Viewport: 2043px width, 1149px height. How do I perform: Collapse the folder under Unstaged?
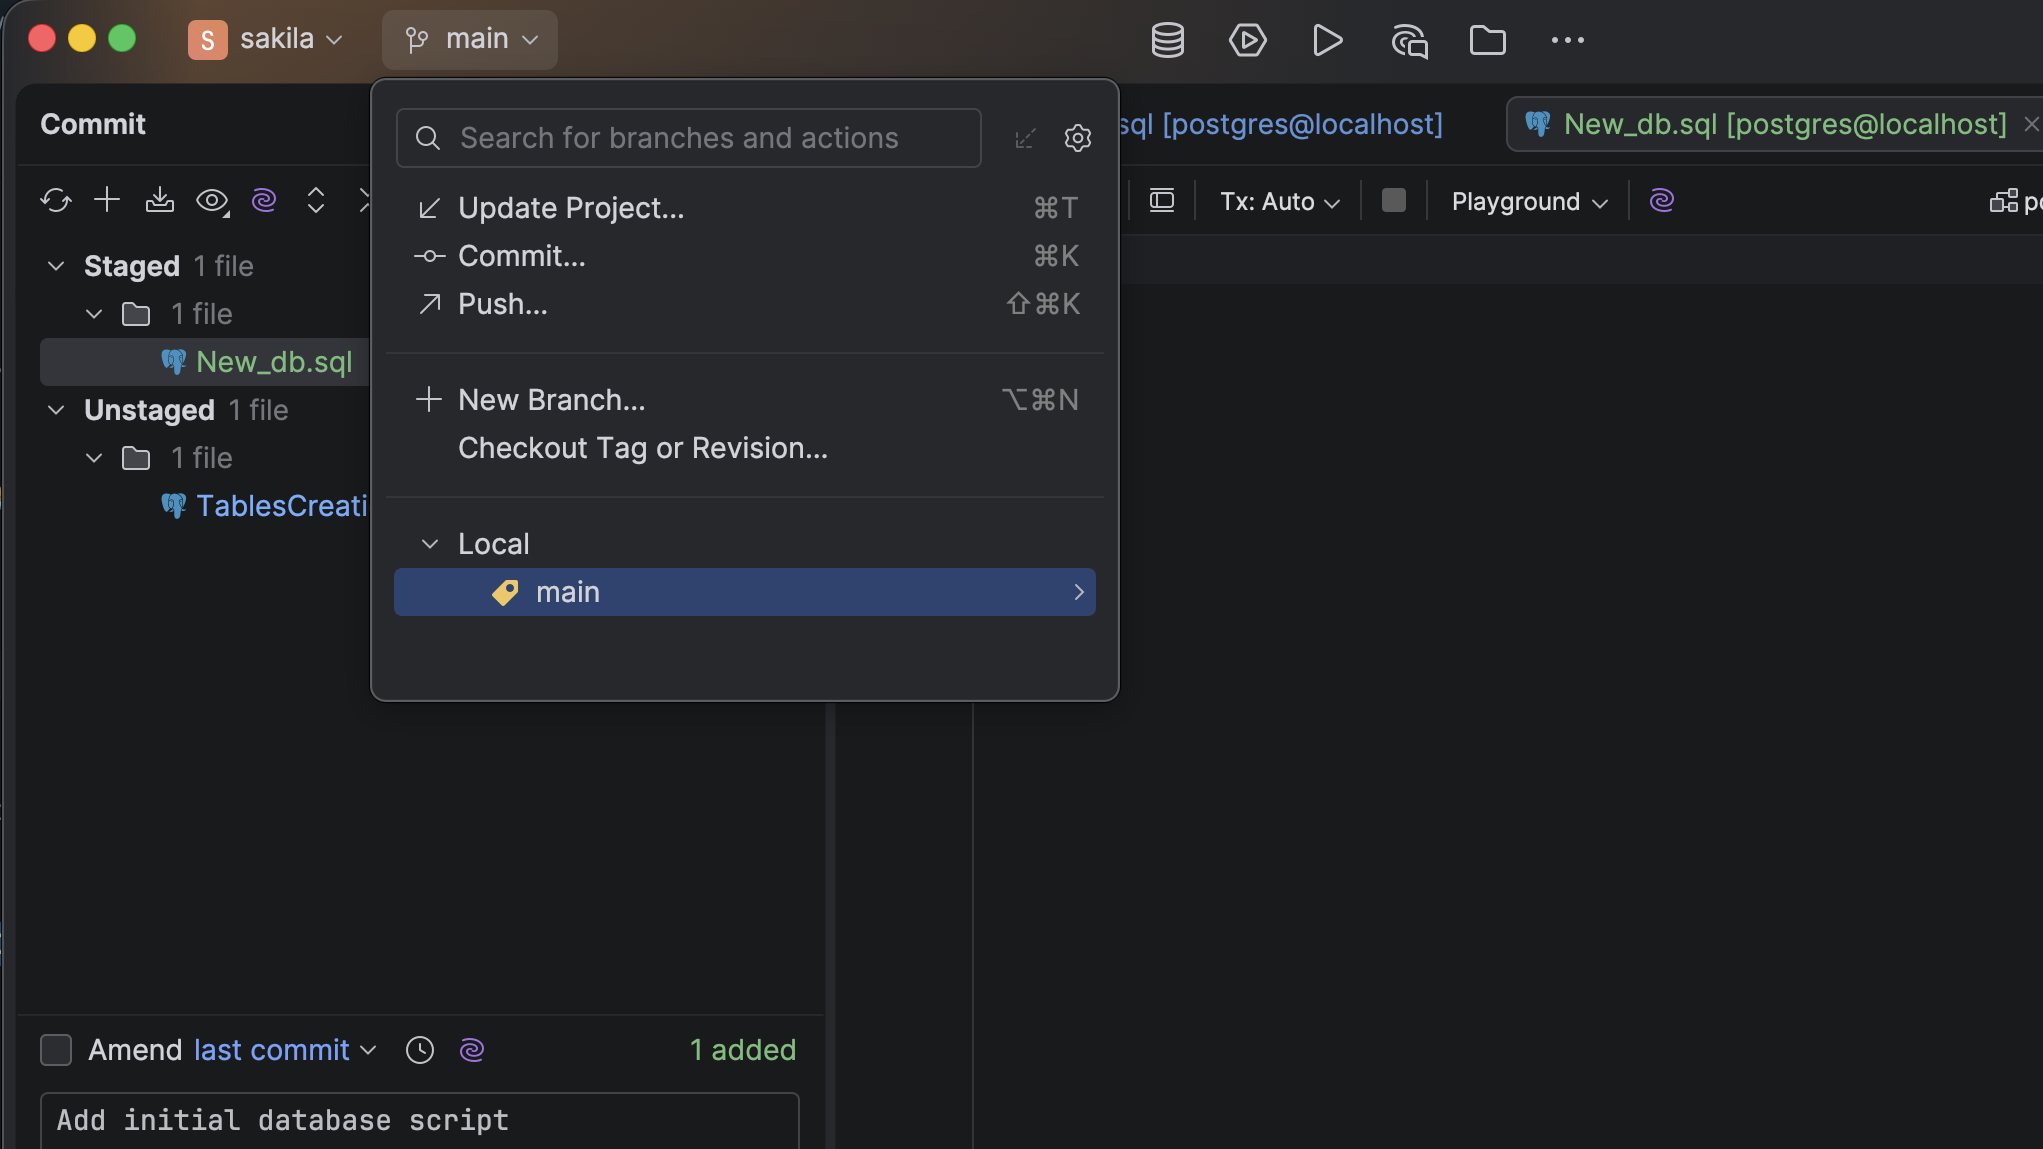pos(94,458)
